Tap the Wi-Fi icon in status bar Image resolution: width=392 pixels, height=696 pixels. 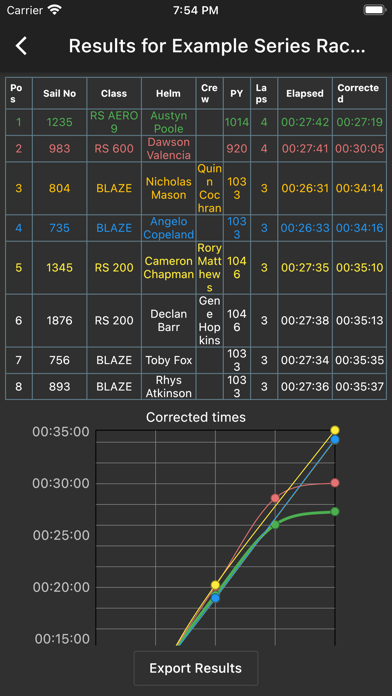coord(54,10)
